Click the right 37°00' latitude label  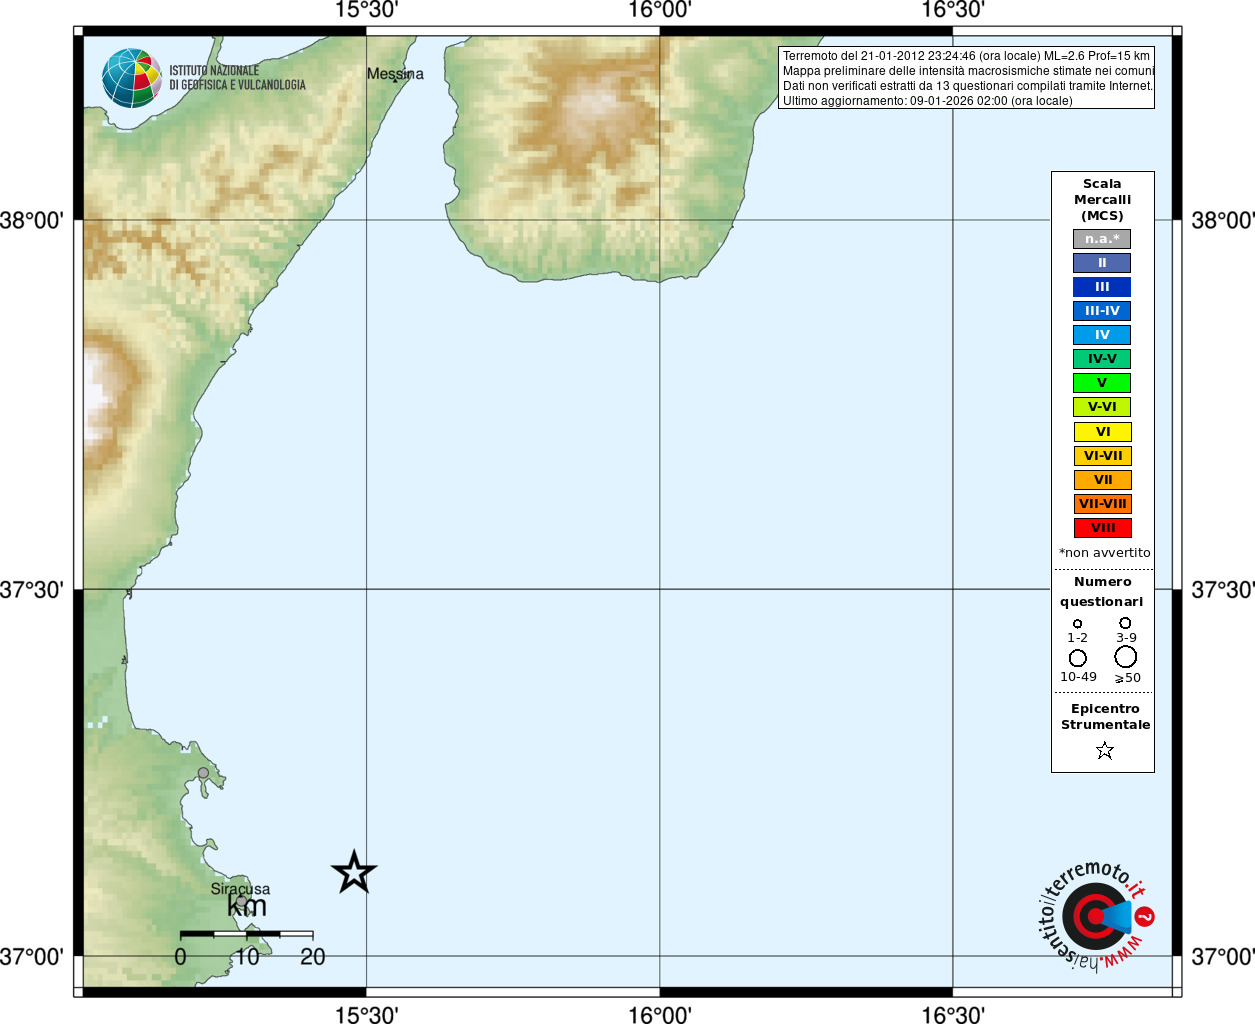point(1223,957)
